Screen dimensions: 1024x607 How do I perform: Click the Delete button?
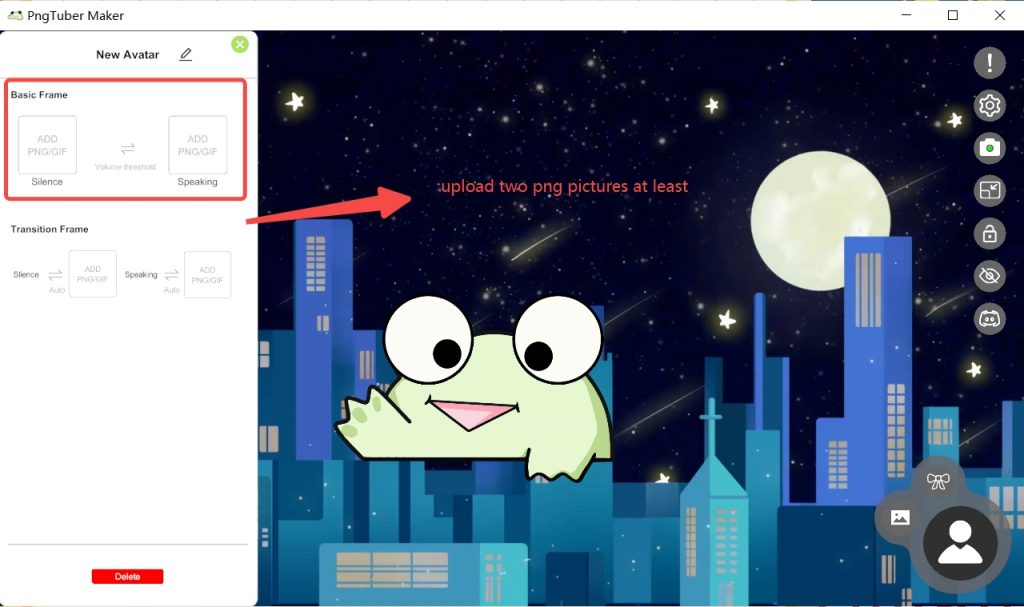(x=127, y=576)
